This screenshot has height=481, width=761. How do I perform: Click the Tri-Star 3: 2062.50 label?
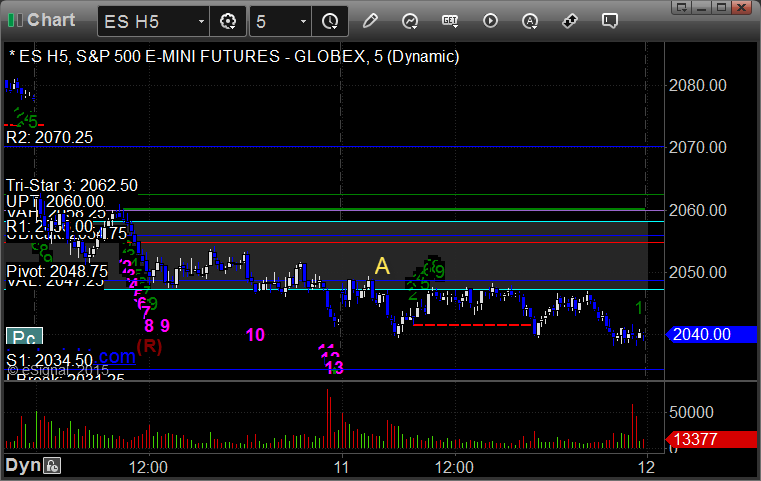click(72, 185)
